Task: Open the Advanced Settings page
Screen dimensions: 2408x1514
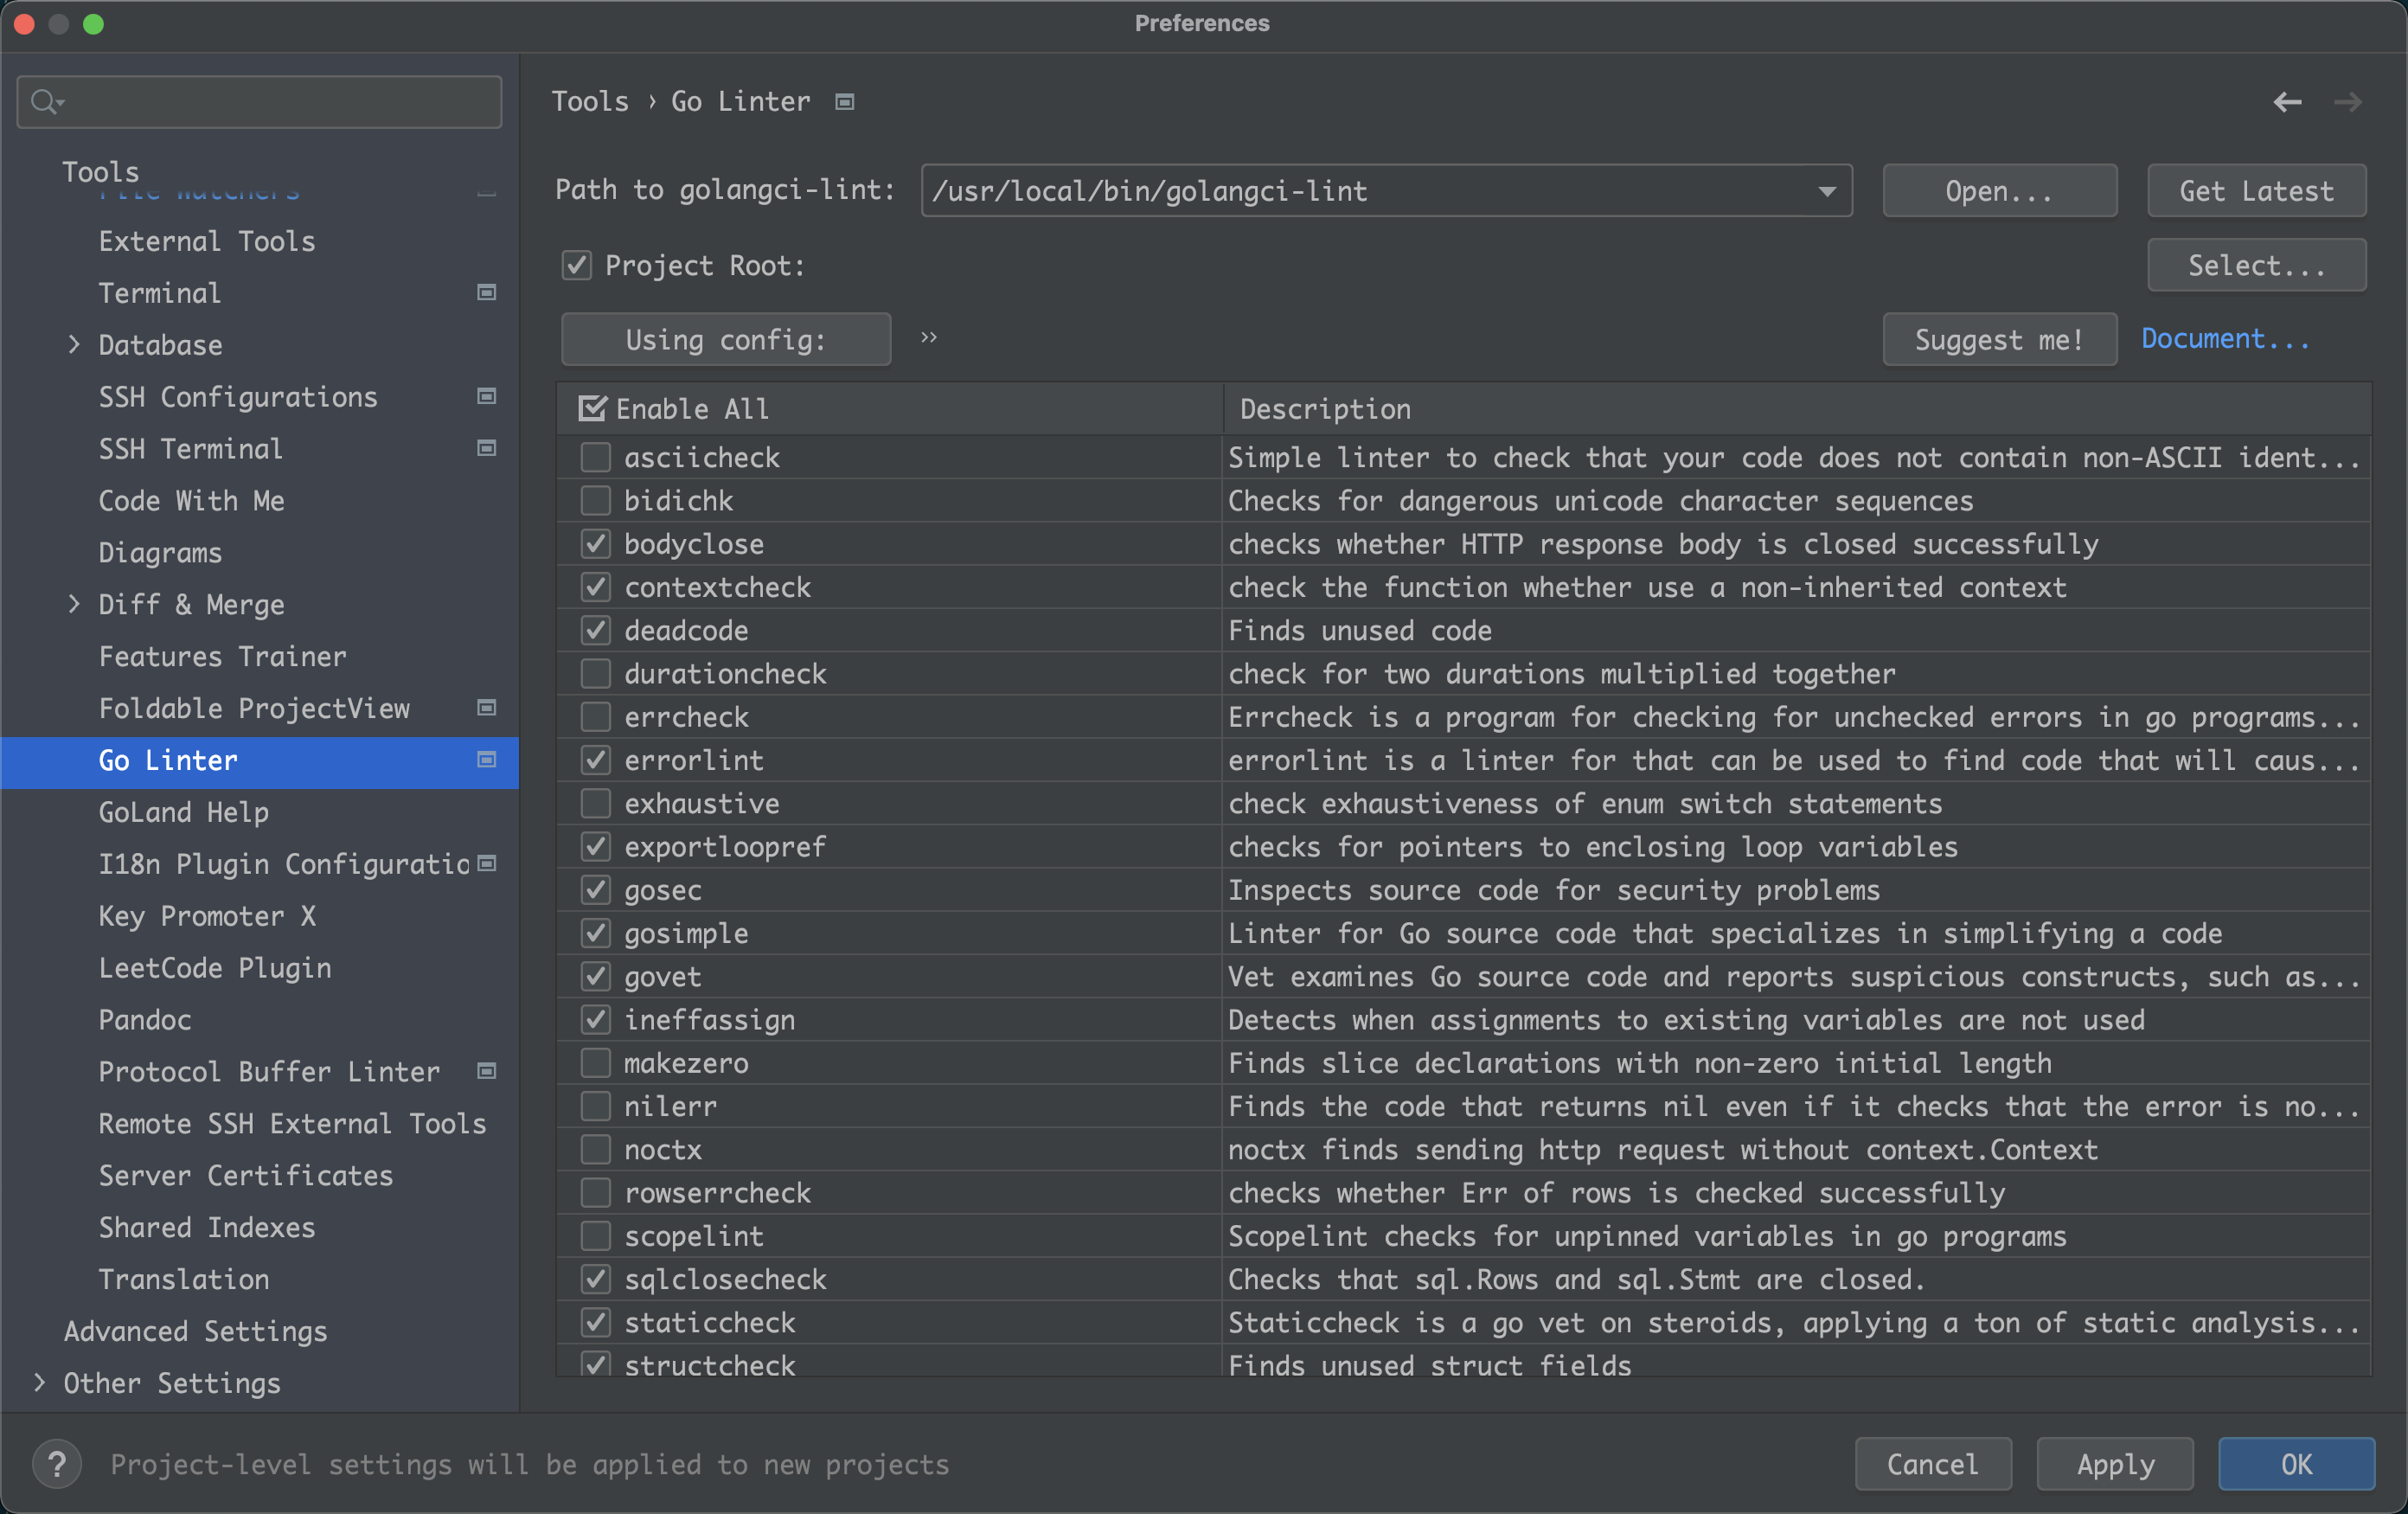Action: tap(196, 1331)
